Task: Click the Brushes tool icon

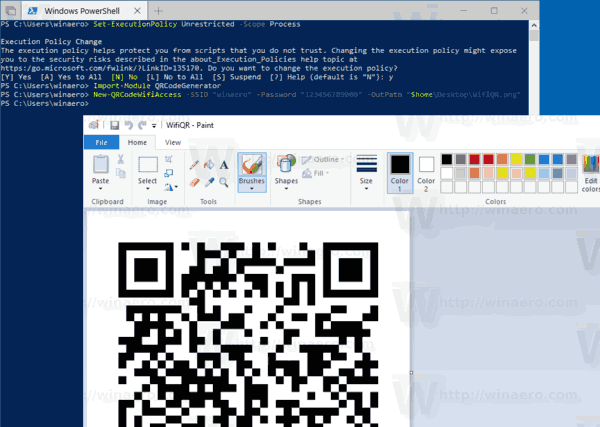Action: (x=252, y=165)
